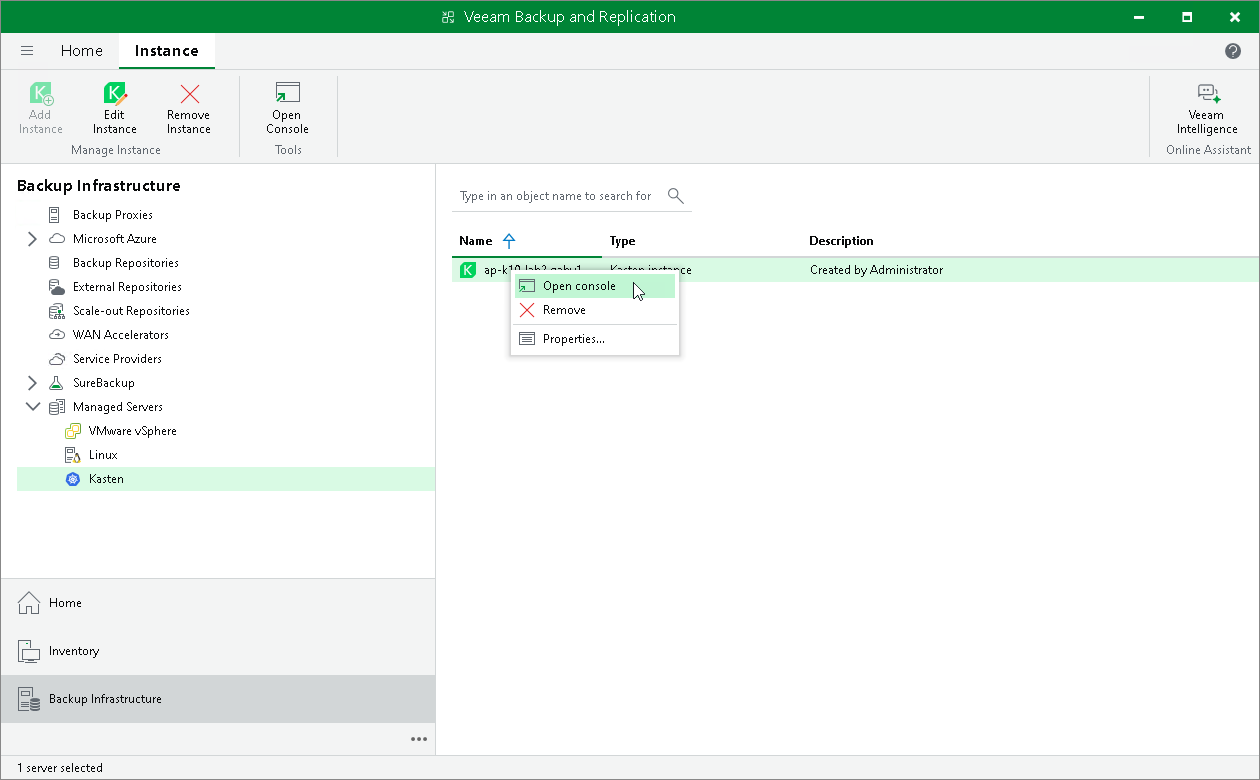Click the Edit Instance ribbon icon
Viewport: 1260px width, 780px height.
115,94
